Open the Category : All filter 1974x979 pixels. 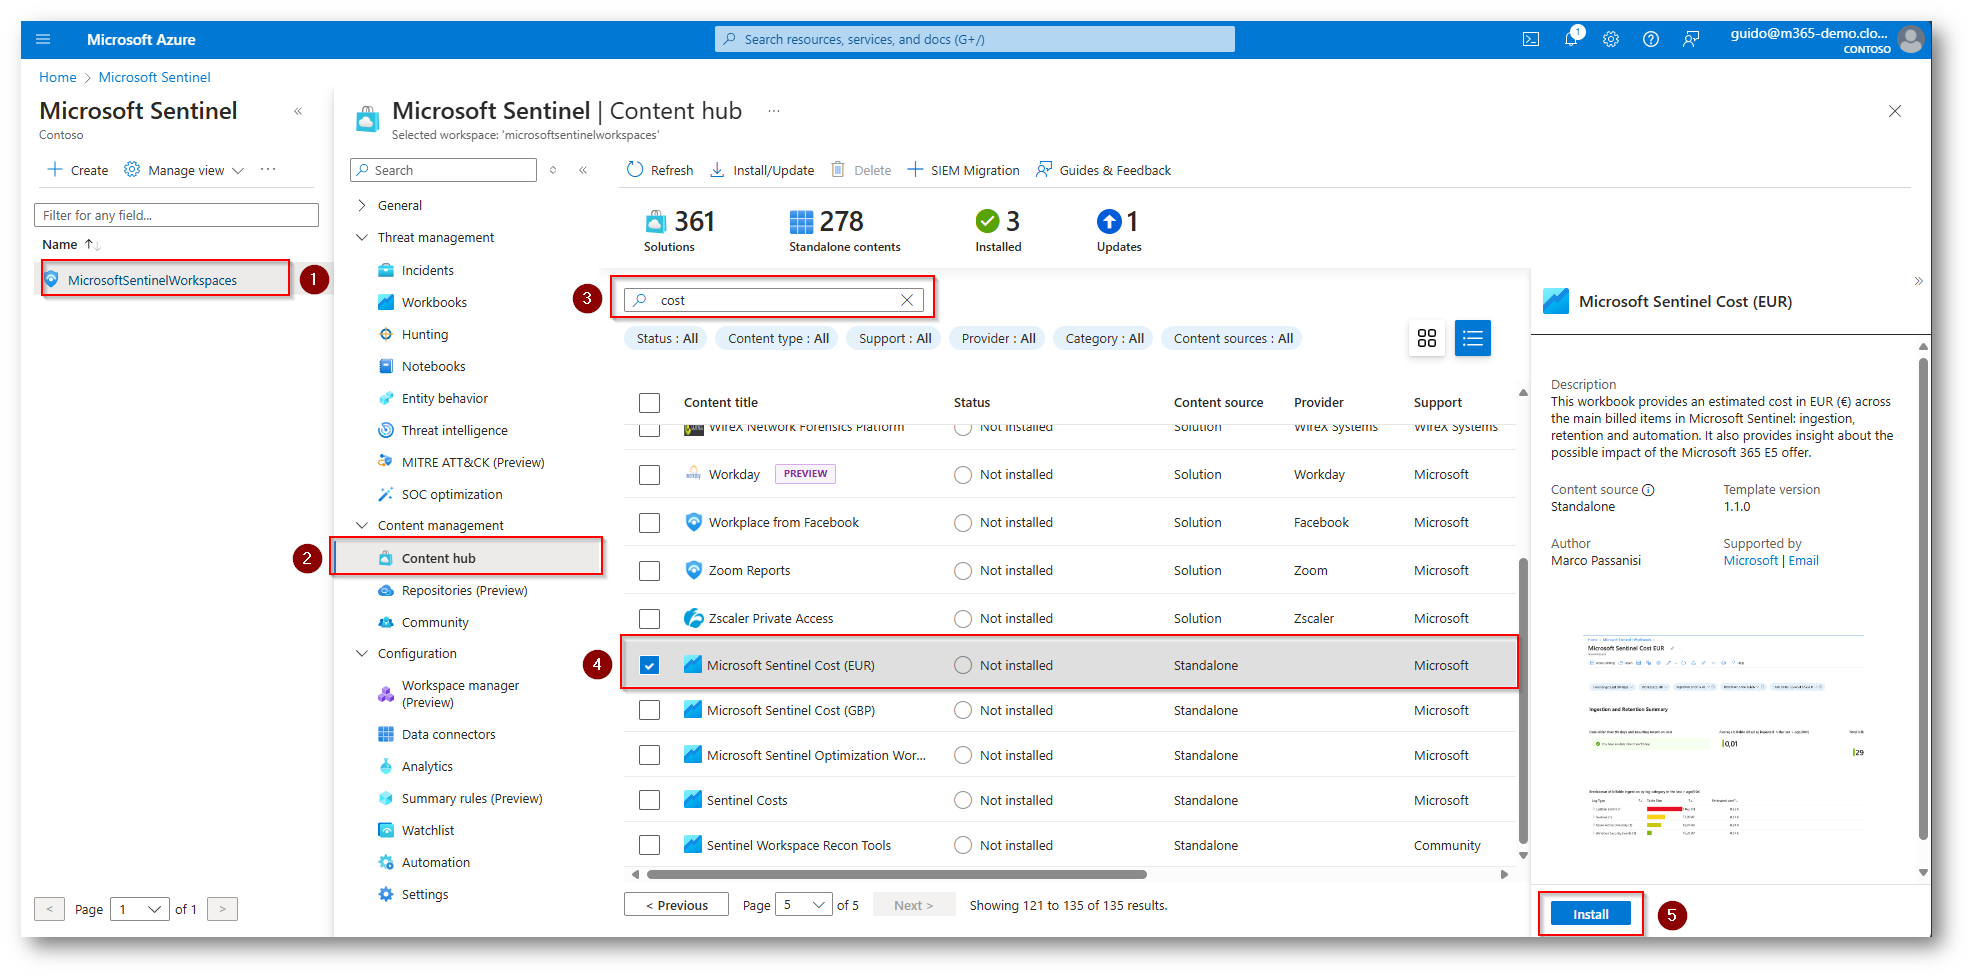pyautogui.click(x=1104, y=338)
